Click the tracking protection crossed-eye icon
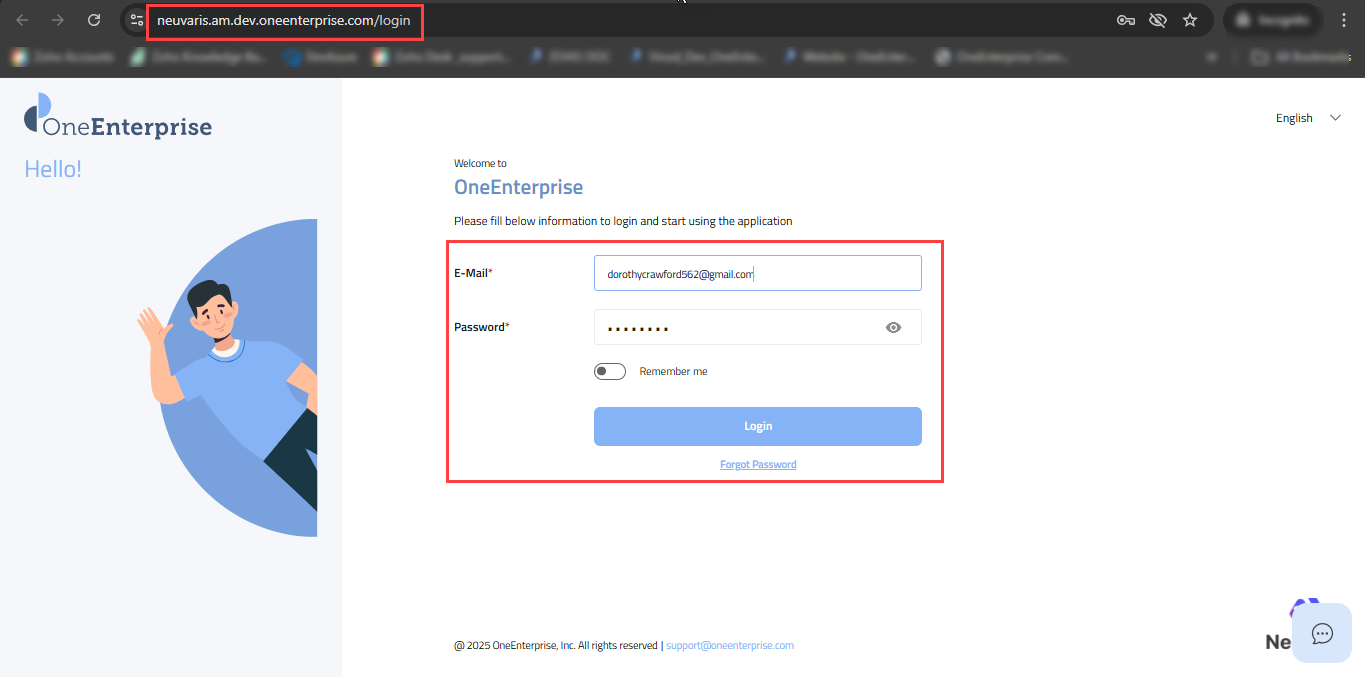Screen dimensions: 1365x677 tap(1157, 20)
